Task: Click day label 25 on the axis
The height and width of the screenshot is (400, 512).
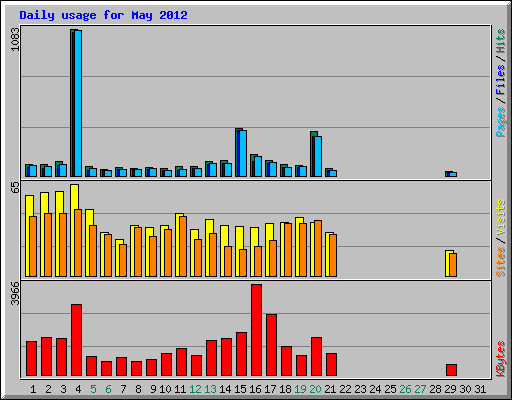Action: point(390,389)
